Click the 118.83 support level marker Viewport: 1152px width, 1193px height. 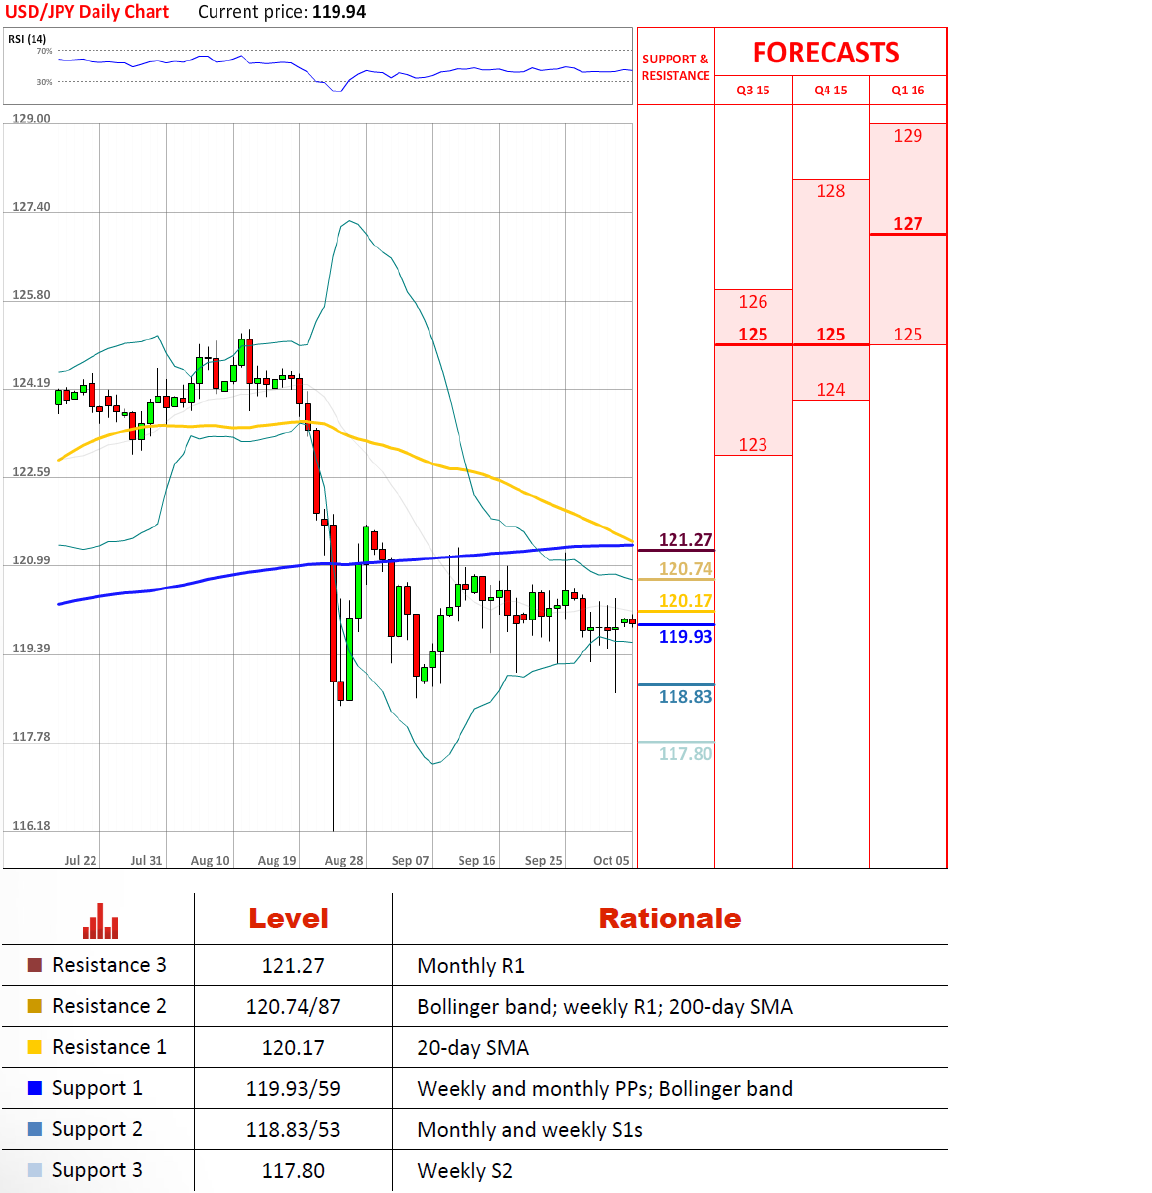(686, 697)
